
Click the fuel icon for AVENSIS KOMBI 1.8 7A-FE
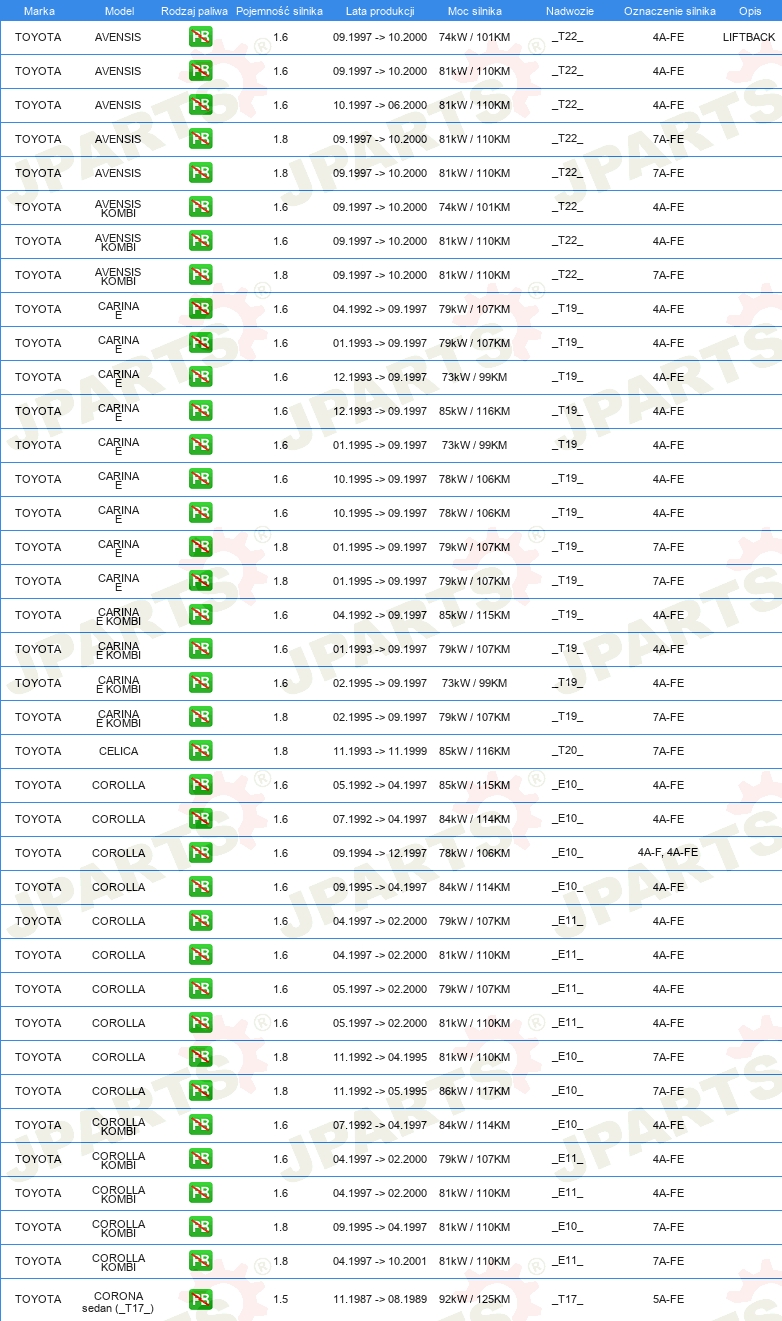[x=200, y=275]
